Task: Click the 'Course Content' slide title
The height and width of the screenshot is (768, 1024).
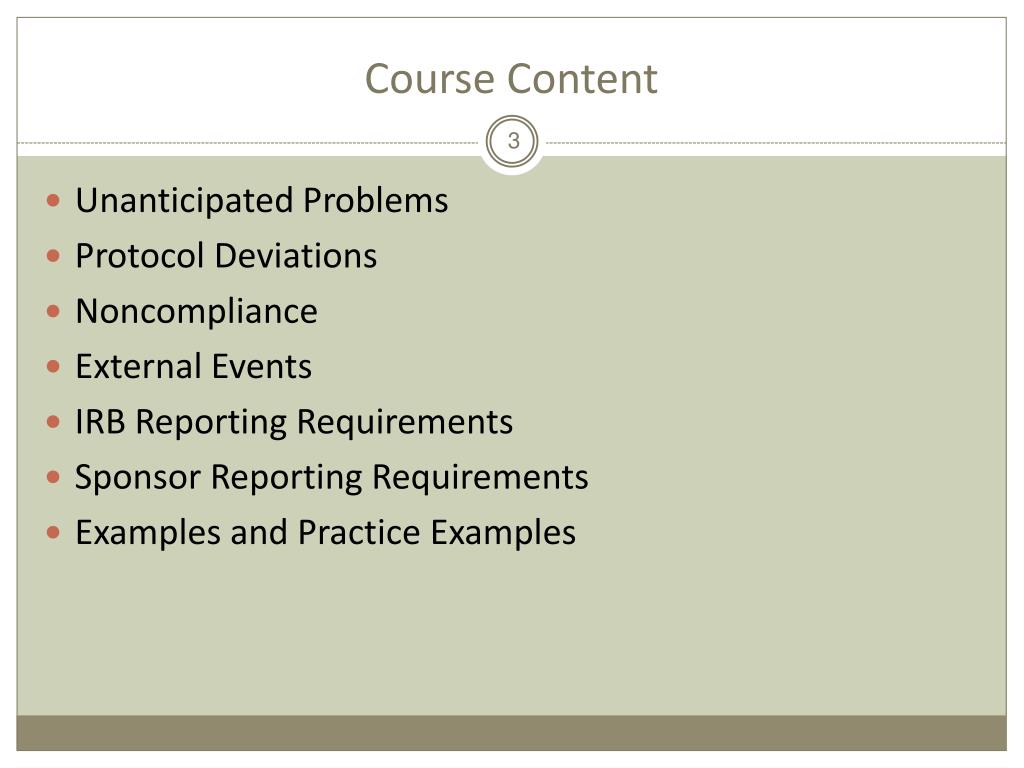Action: coord(511,79)
